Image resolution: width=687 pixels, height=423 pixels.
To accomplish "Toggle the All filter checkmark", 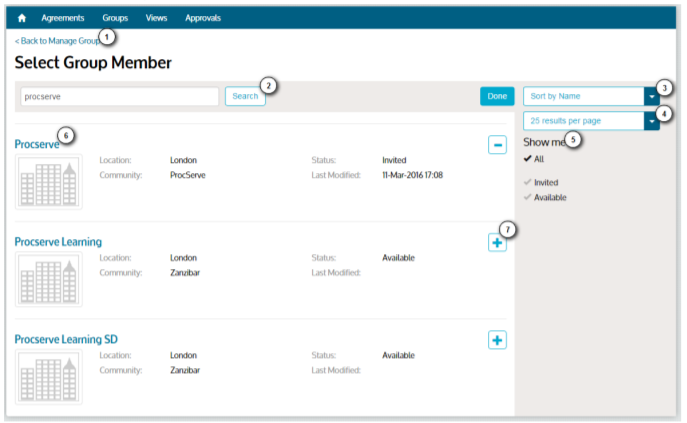I will 528,159.
